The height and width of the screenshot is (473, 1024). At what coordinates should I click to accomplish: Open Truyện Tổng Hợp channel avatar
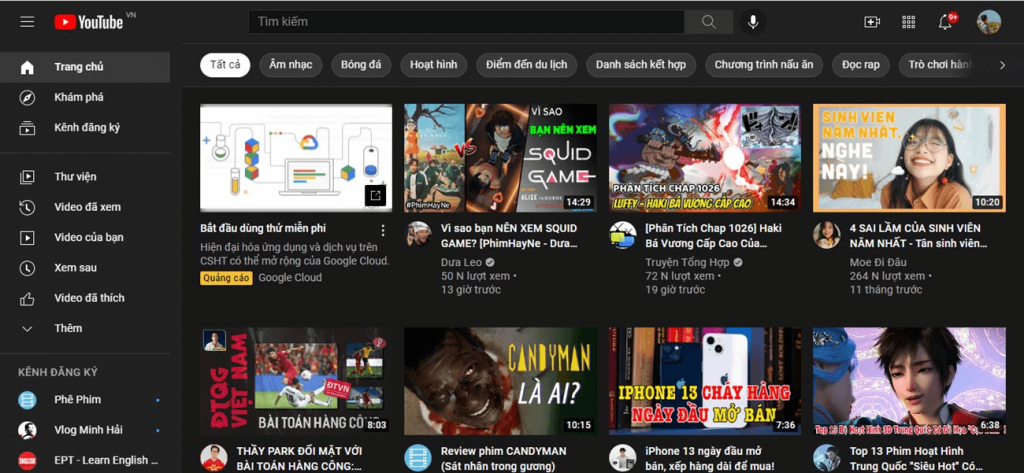622,234
